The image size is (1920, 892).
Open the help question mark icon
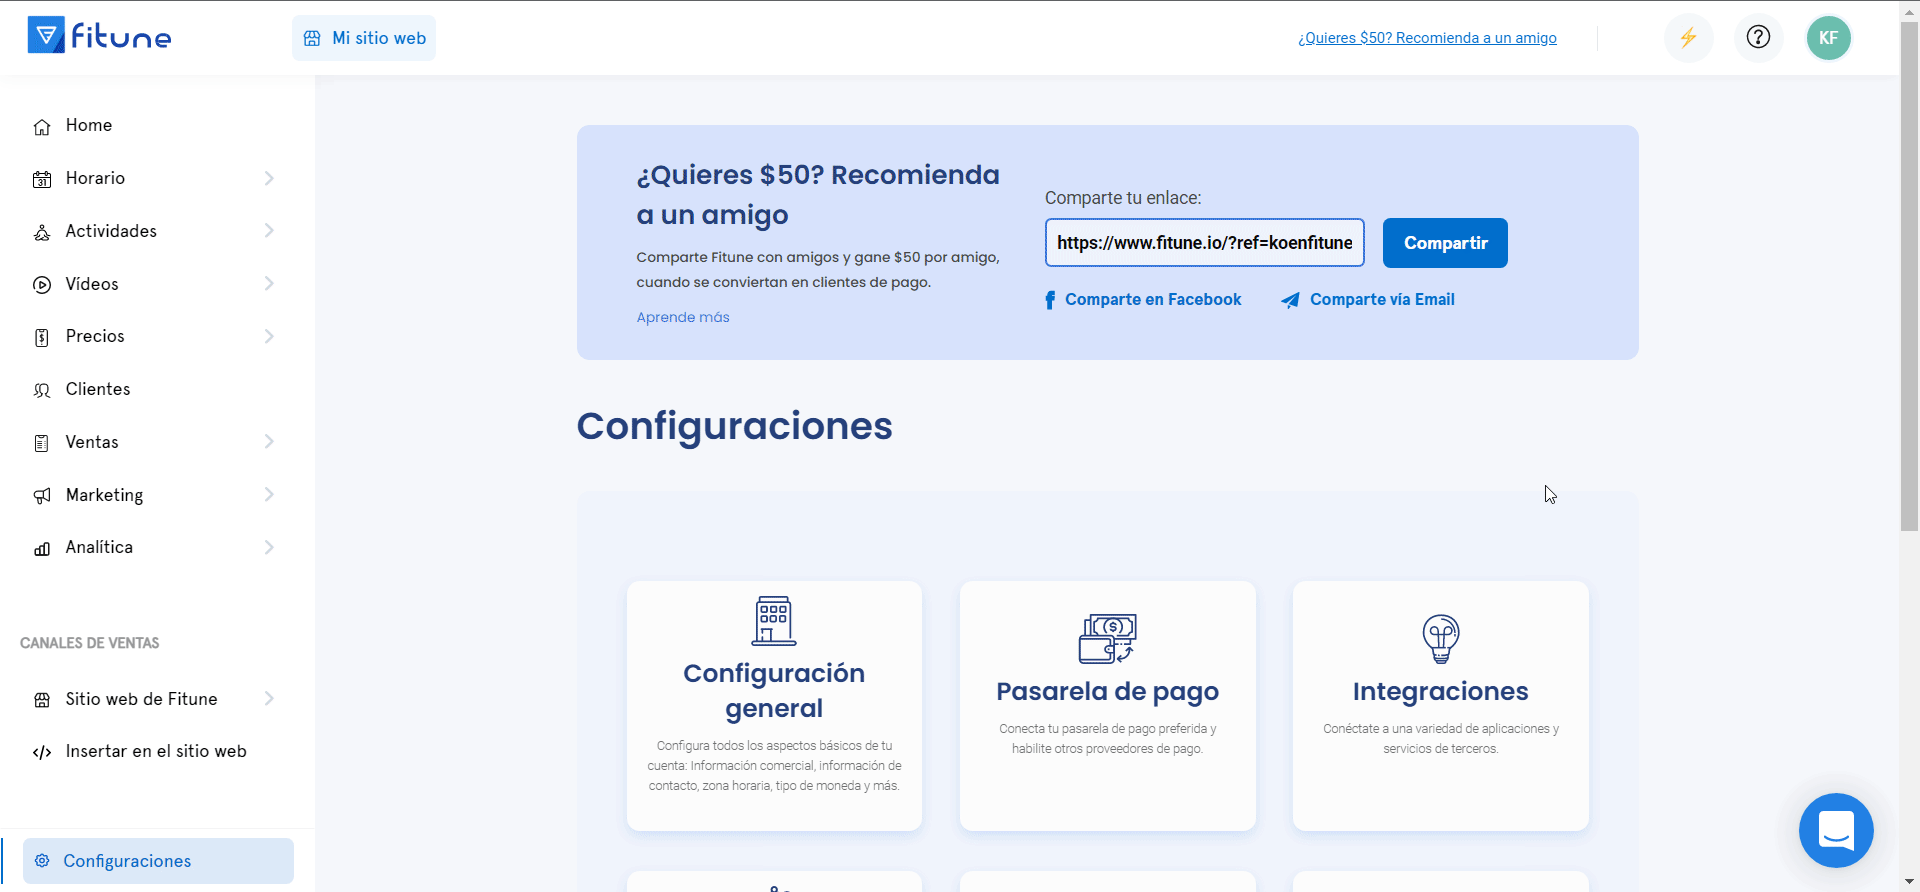(1758, 38)
